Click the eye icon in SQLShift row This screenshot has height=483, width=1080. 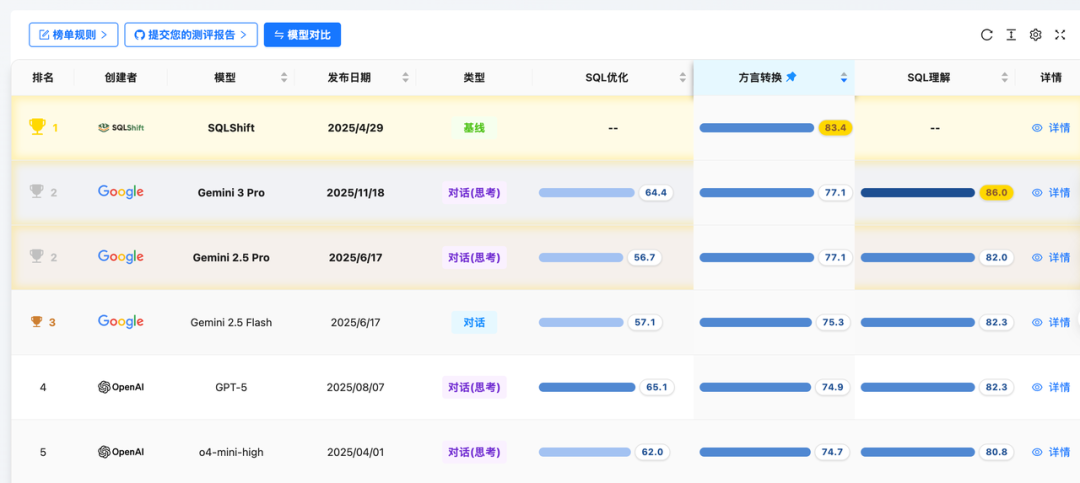(1037, 127)
